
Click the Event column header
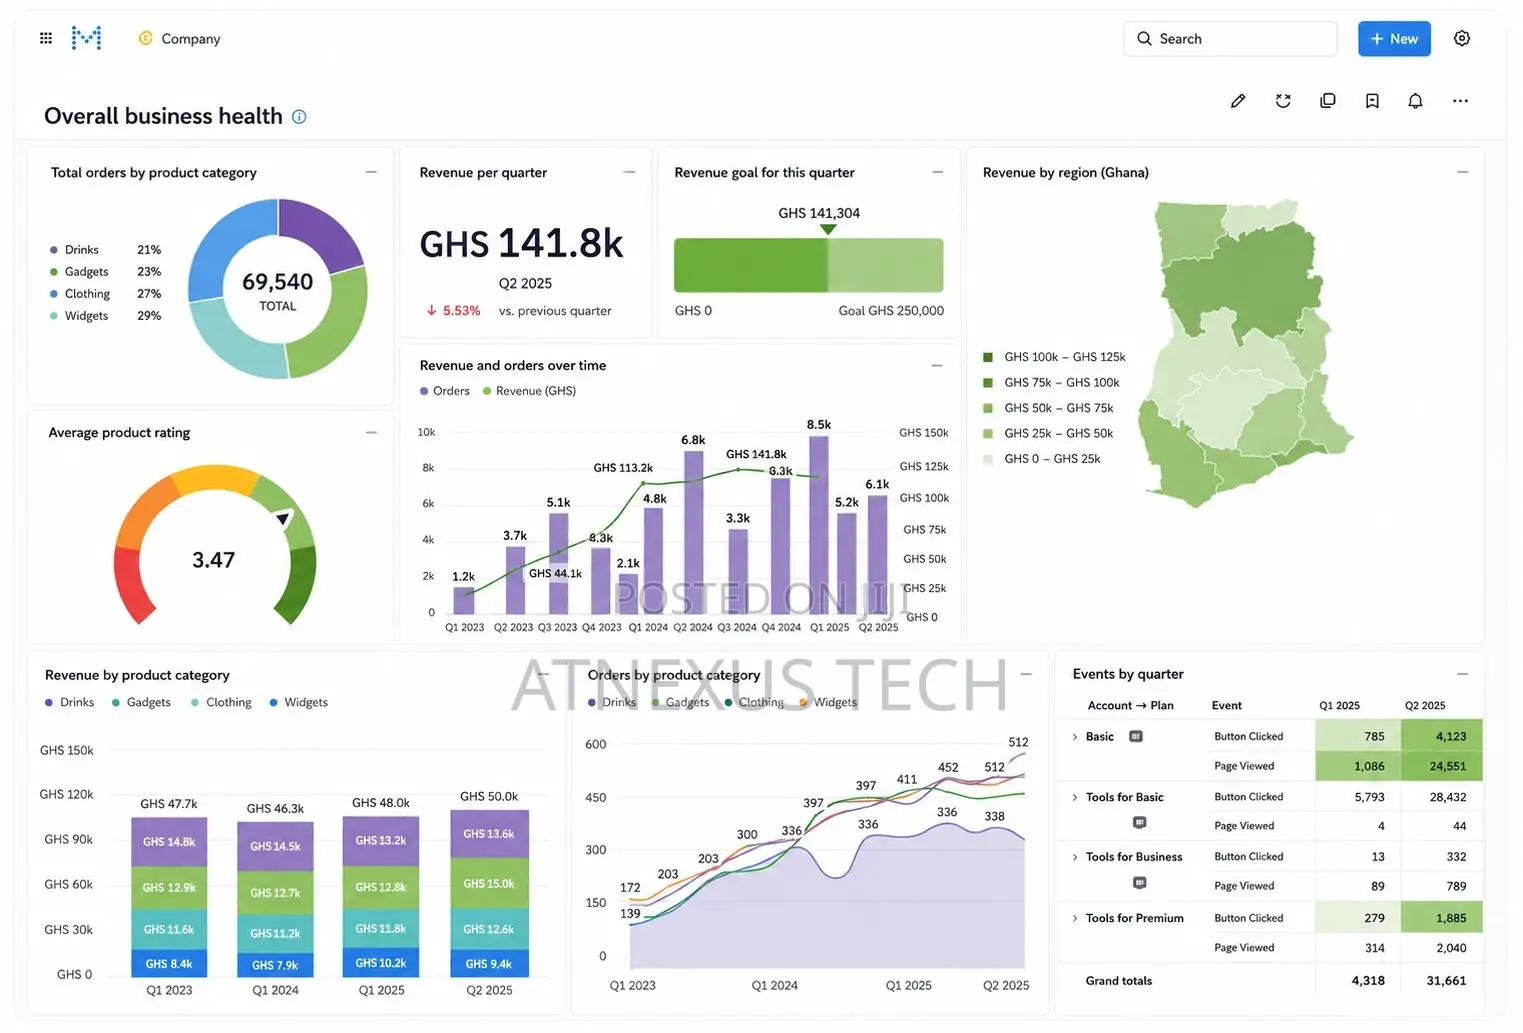[x=1226, y=705]
